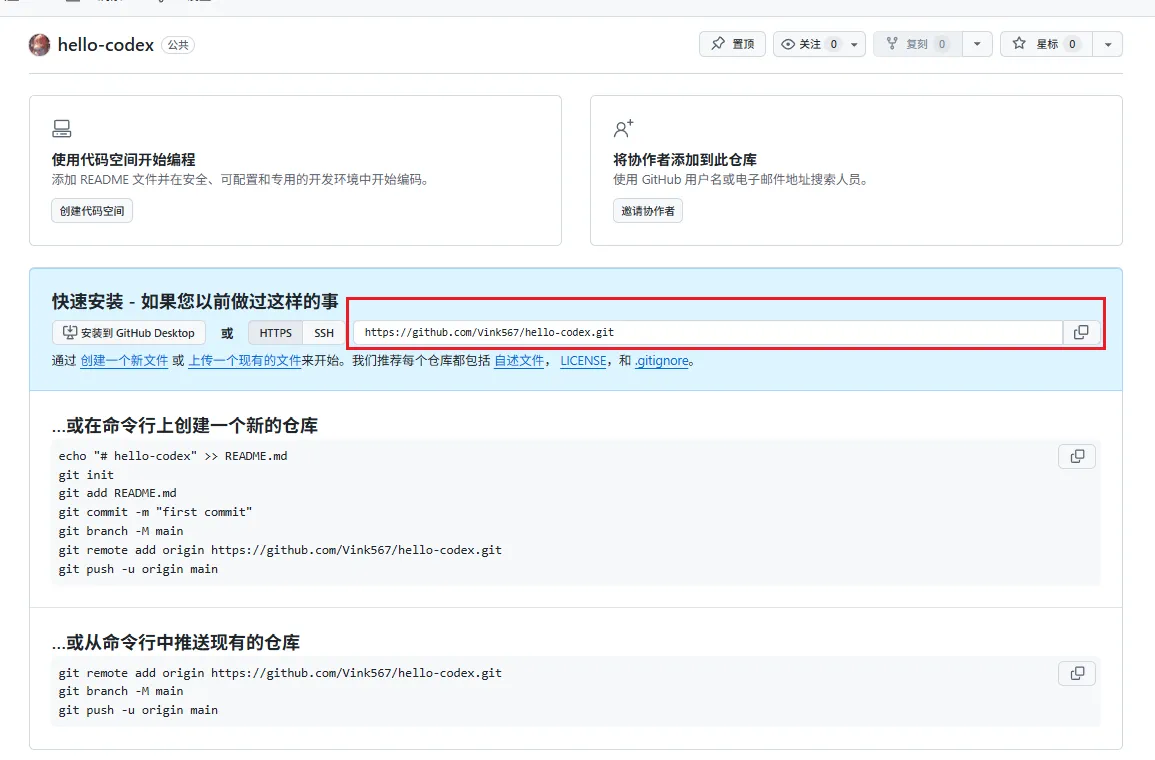Copy the push existing repository commands
The width and height of the screenshot is (1155, 760).
[x=1077, y=673]
